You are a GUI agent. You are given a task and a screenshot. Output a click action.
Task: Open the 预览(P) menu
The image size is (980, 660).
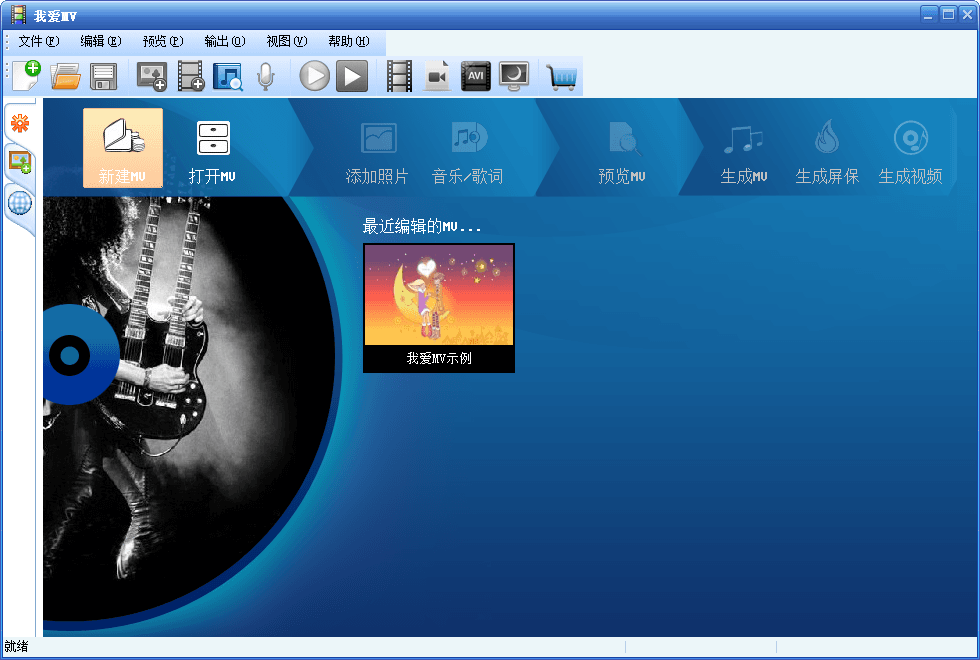pyautogui.click(x=163, y=41)
